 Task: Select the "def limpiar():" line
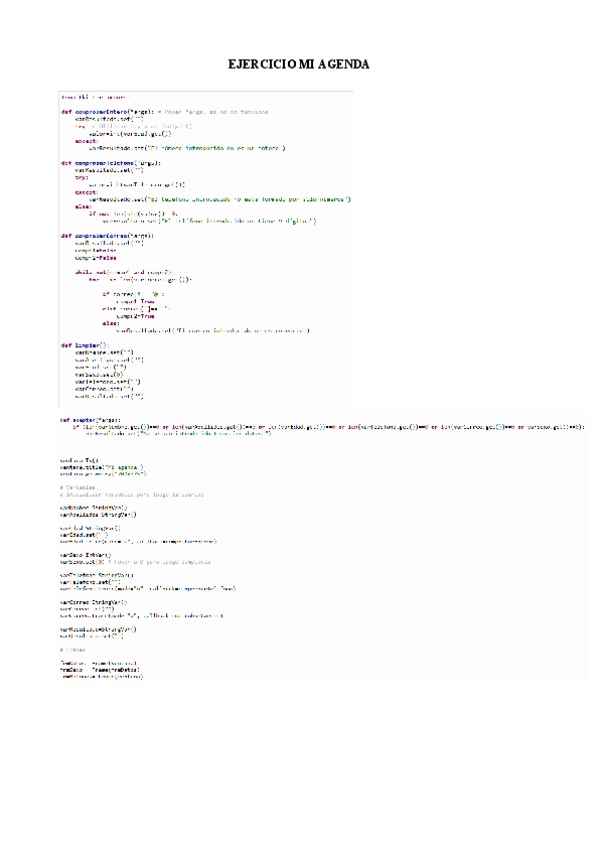pos(85,345)
